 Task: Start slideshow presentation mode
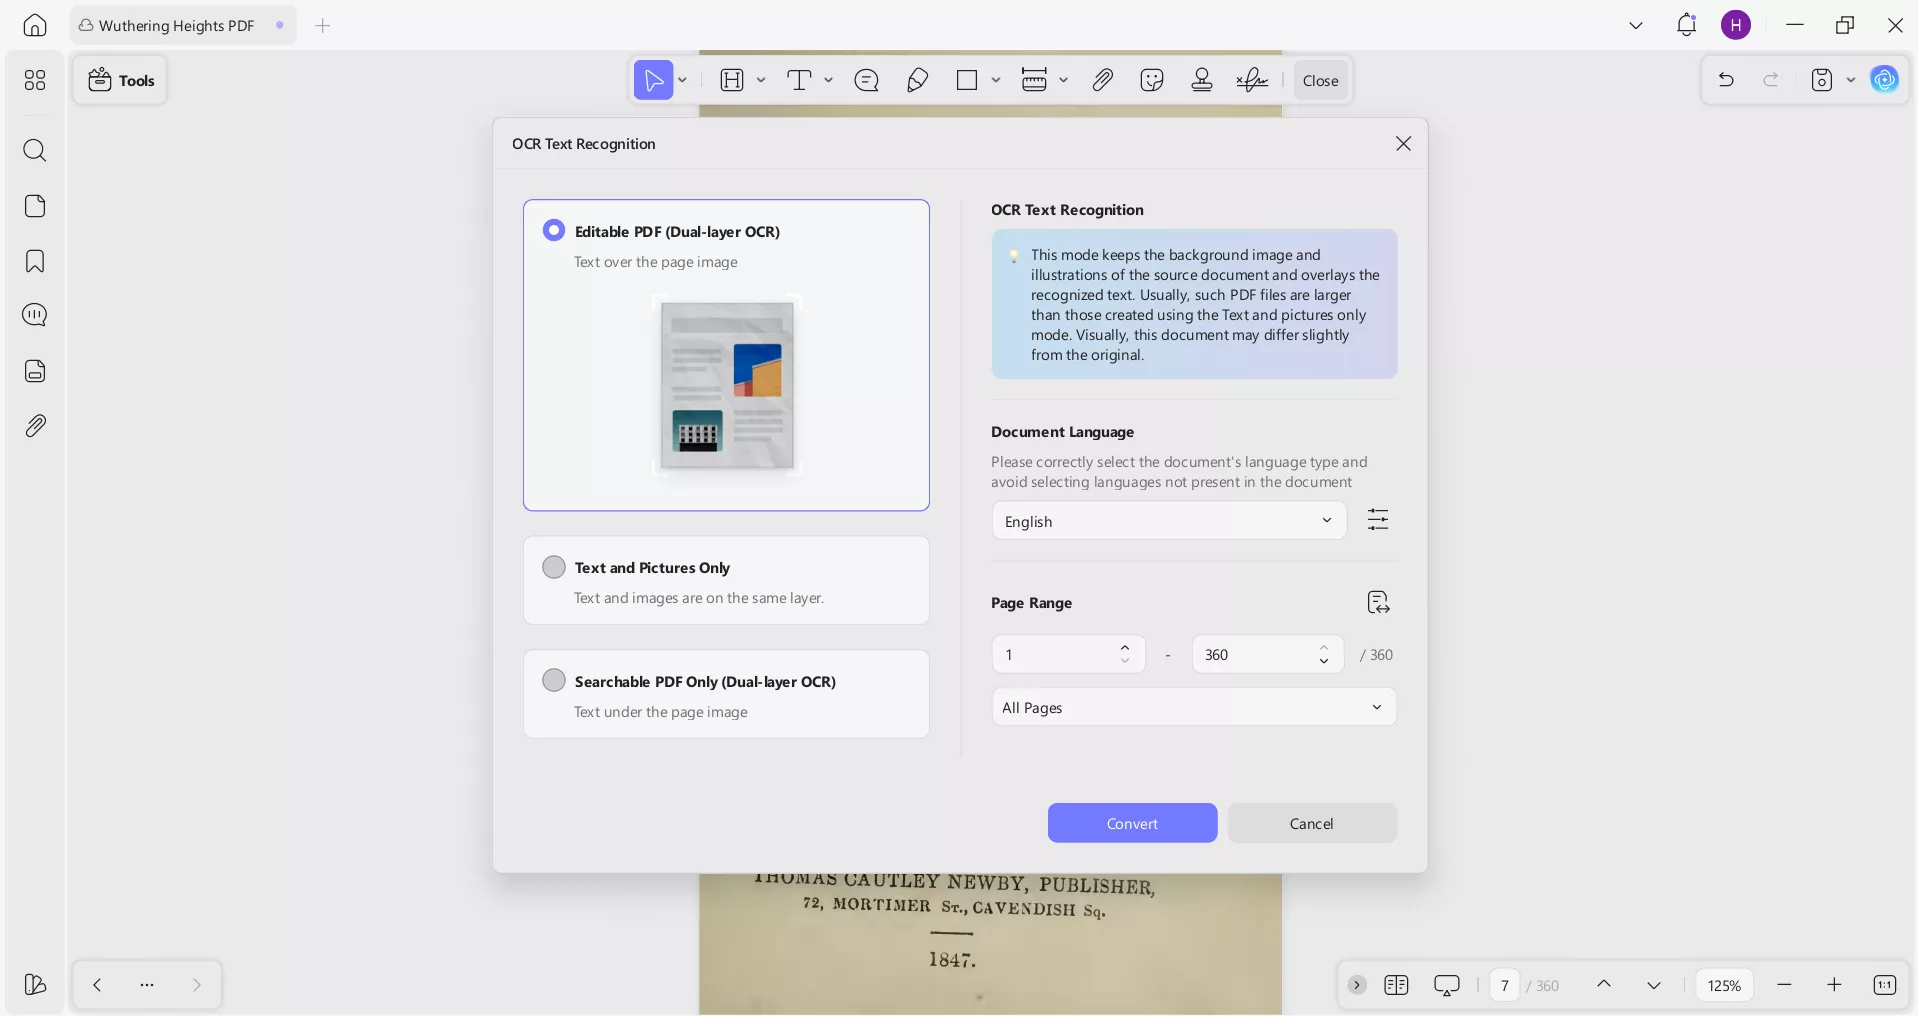click(x=1447, y=985)
